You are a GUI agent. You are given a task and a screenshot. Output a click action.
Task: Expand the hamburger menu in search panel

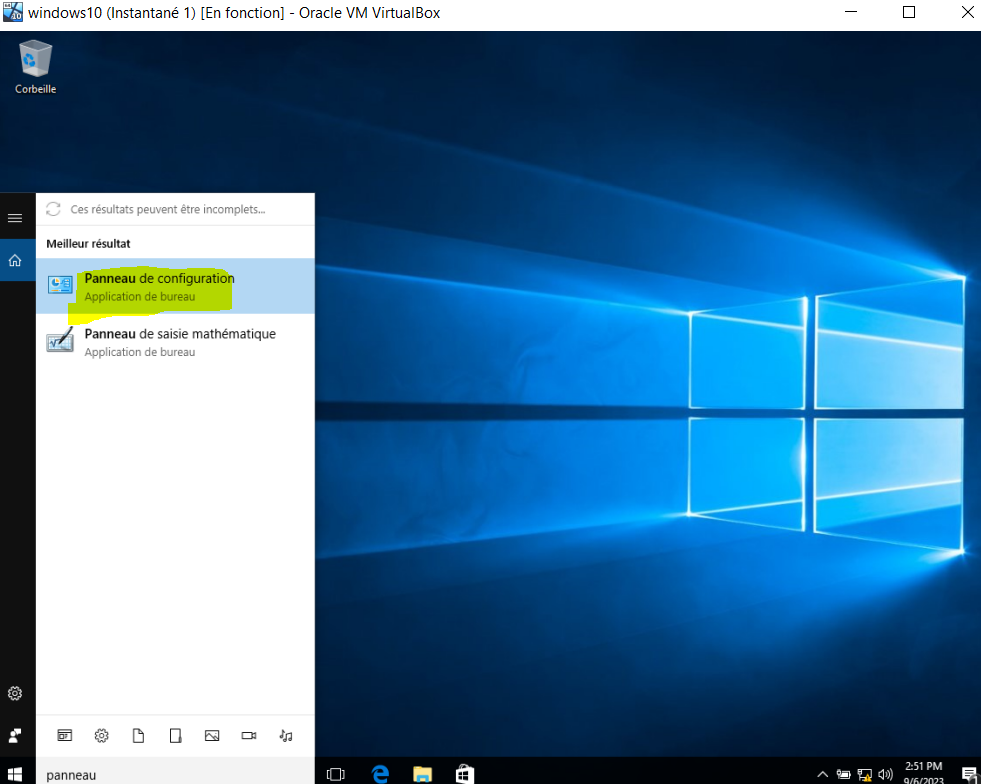[15, 217]
